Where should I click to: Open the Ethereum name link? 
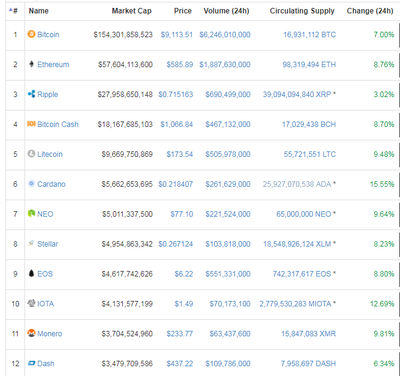[53, 64]
